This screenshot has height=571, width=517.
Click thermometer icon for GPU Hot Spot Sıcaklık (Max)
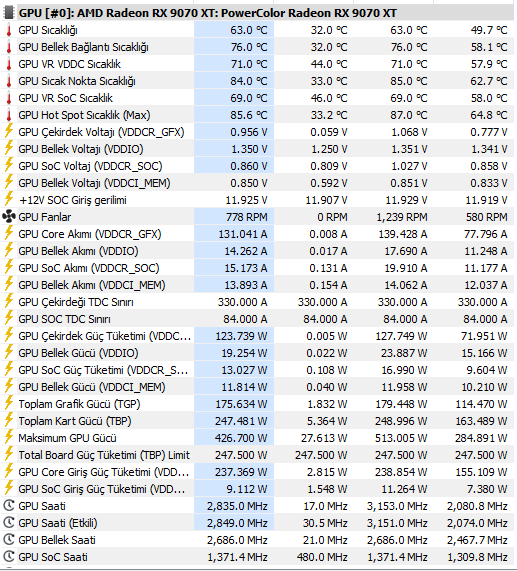point(9,115)
